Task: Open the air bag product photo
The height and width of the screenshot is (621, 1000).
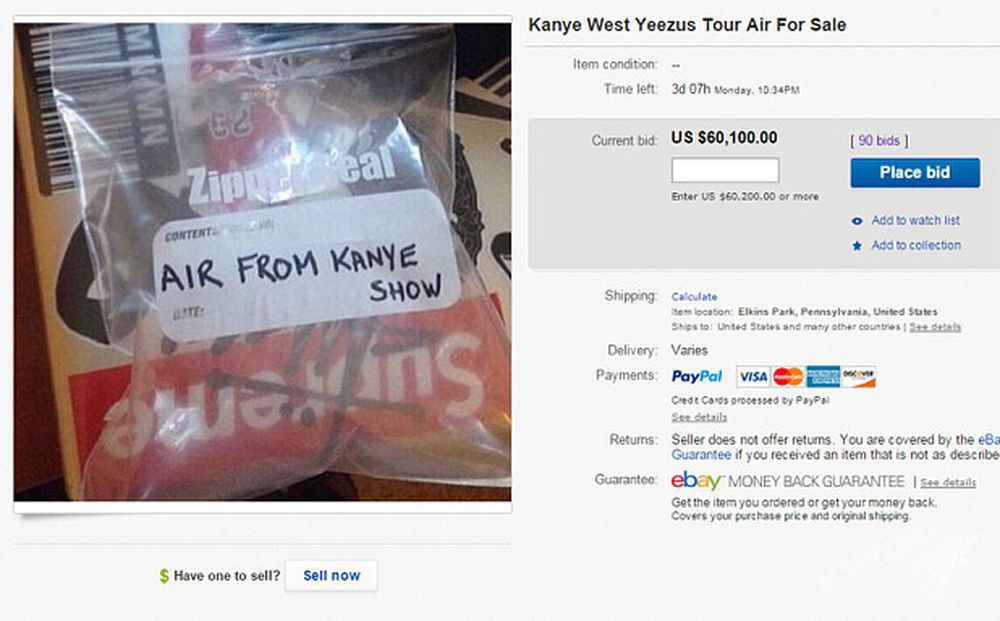Action: [x=262, y=262]
